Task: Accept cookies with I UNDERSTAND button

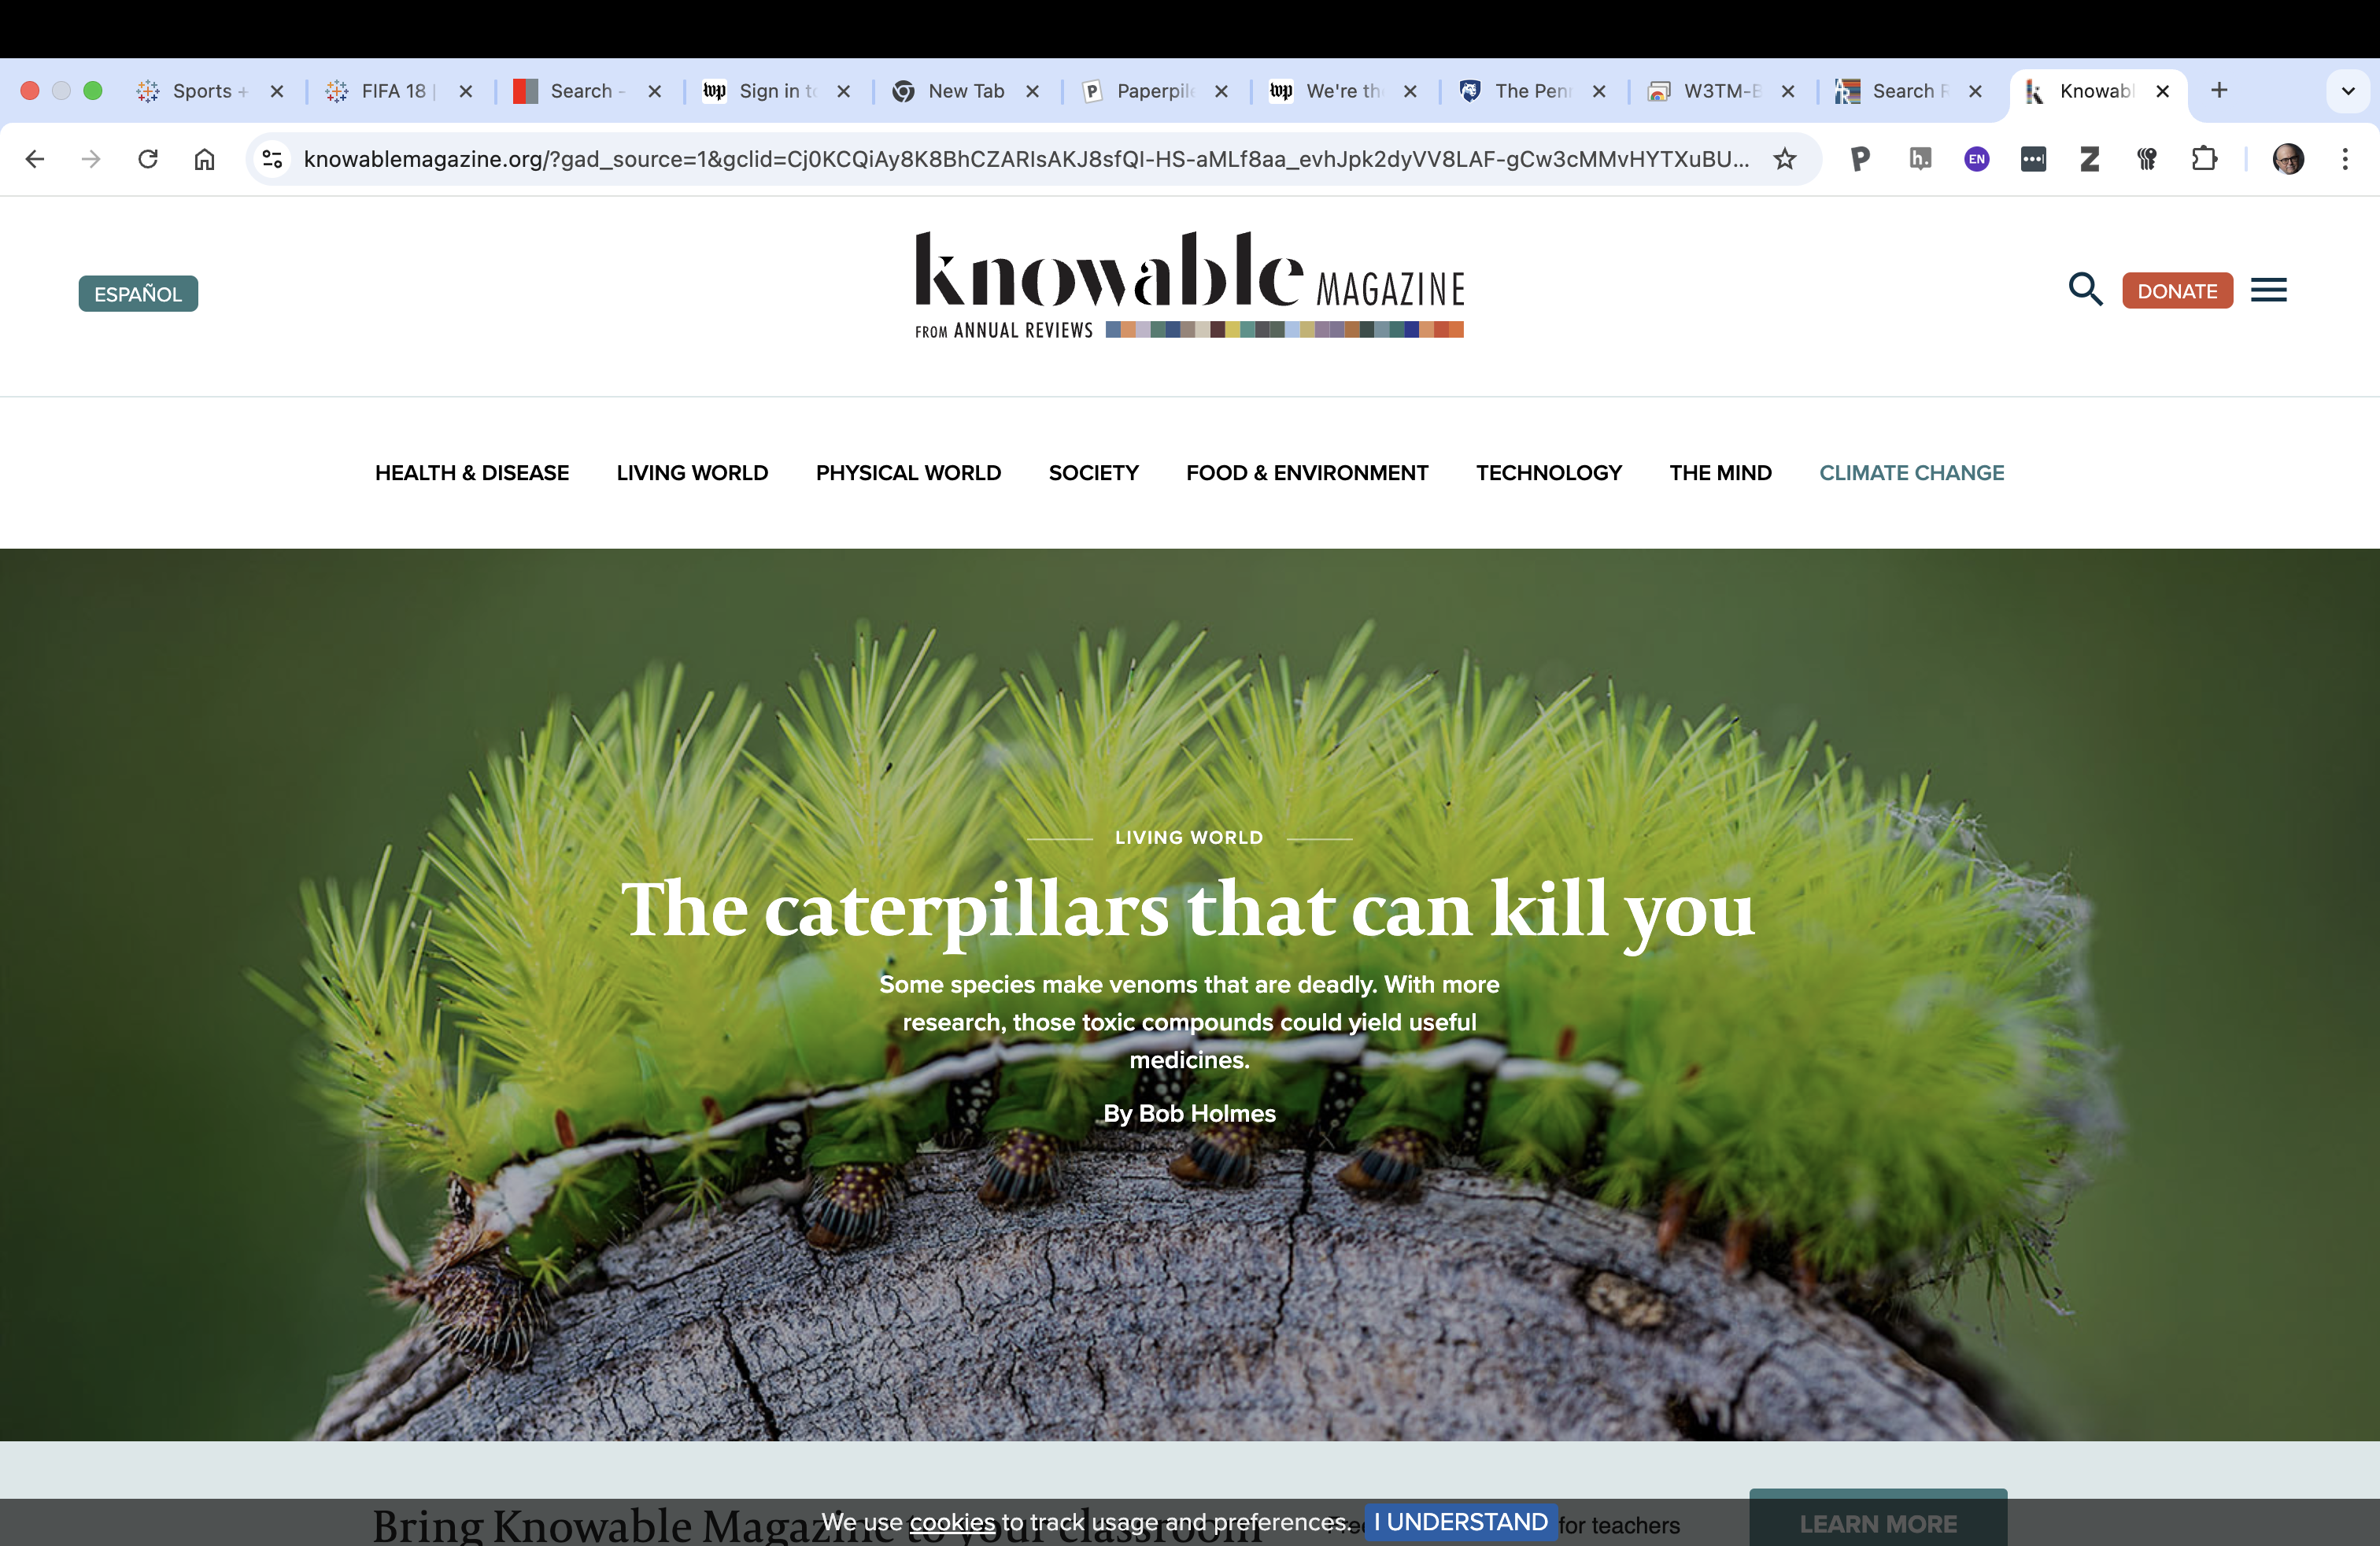Action: [x=1460, y=1522]
